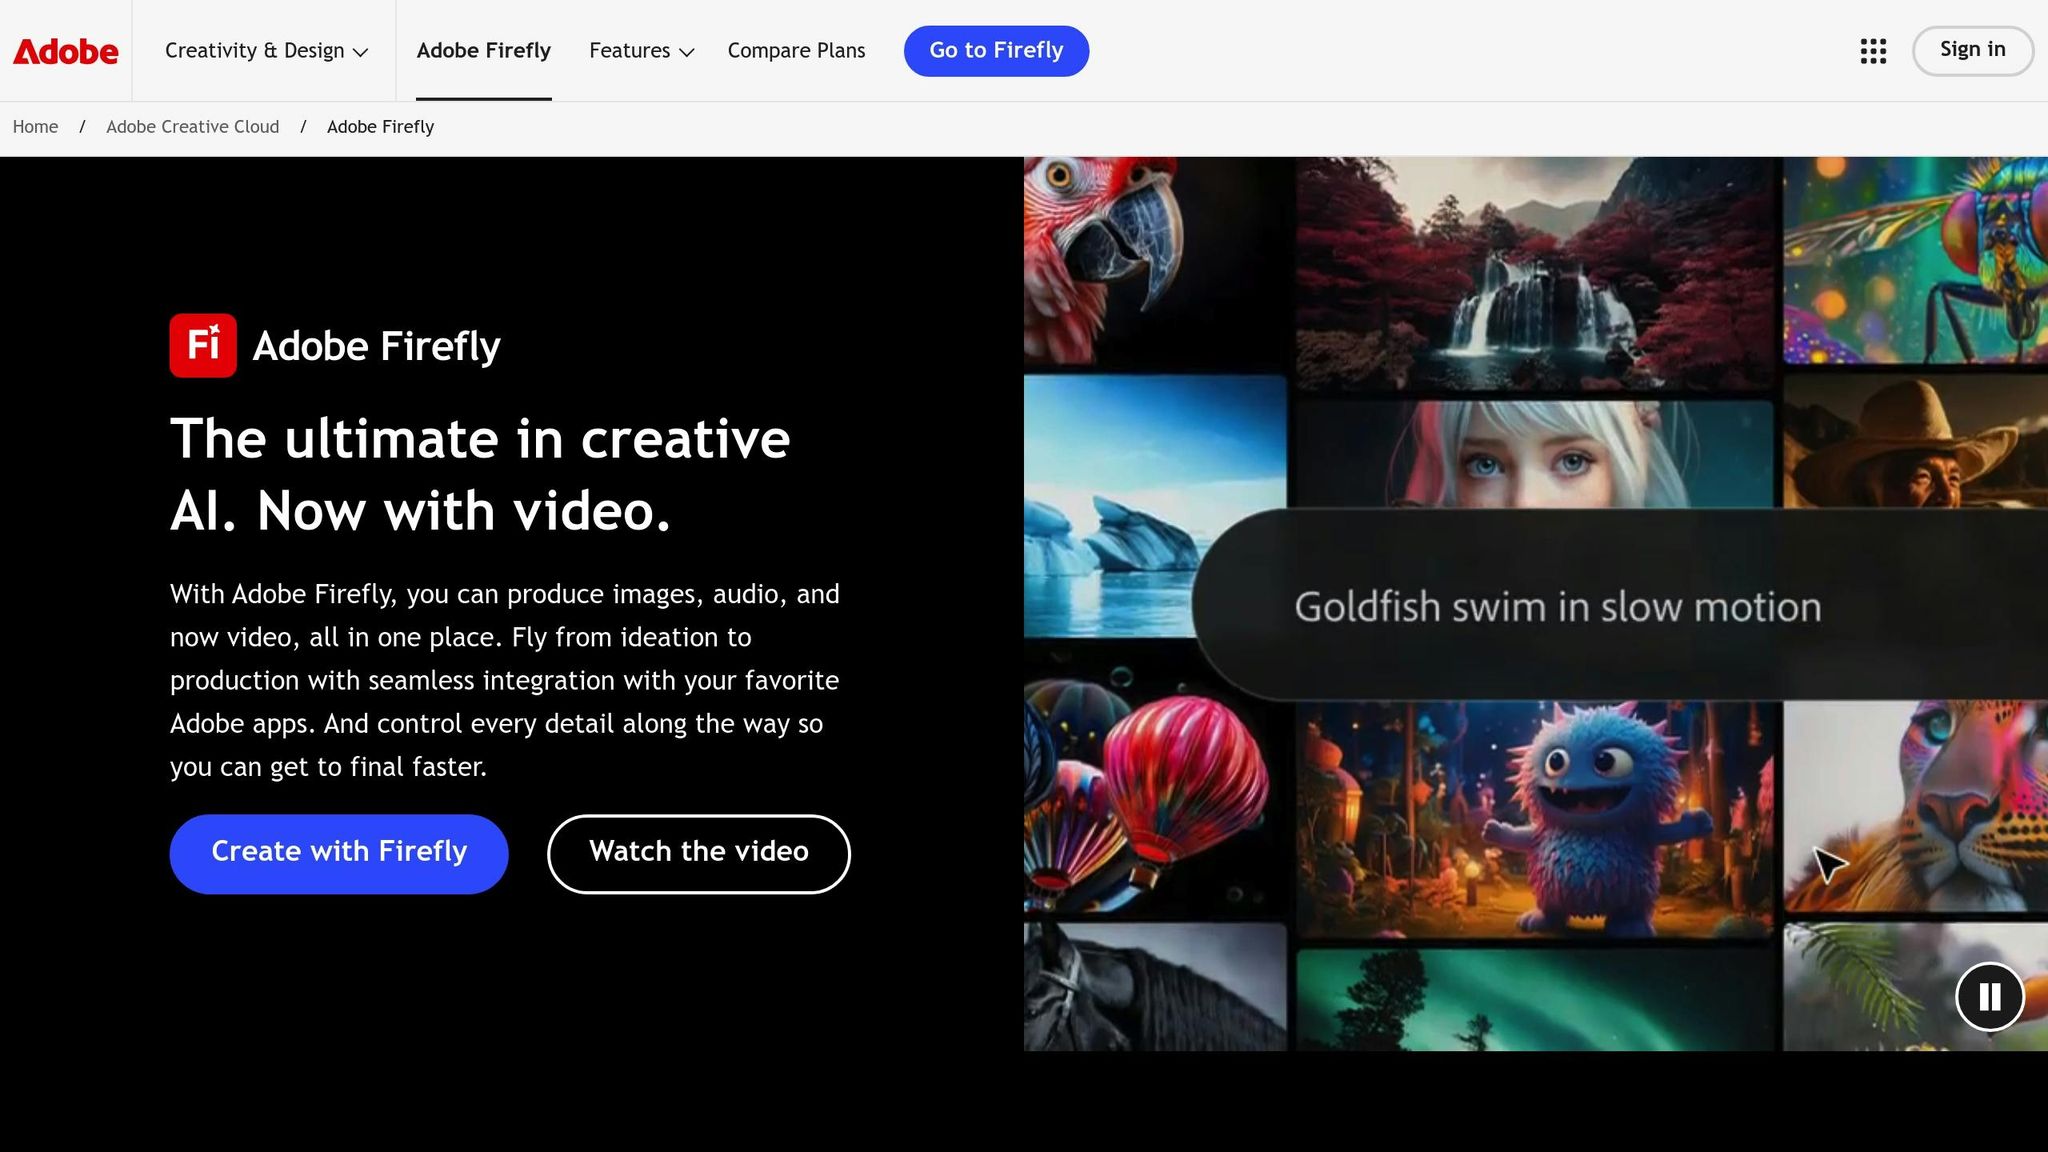
Task: Click the Adobe Firefly title text
Action: (376, 346)
